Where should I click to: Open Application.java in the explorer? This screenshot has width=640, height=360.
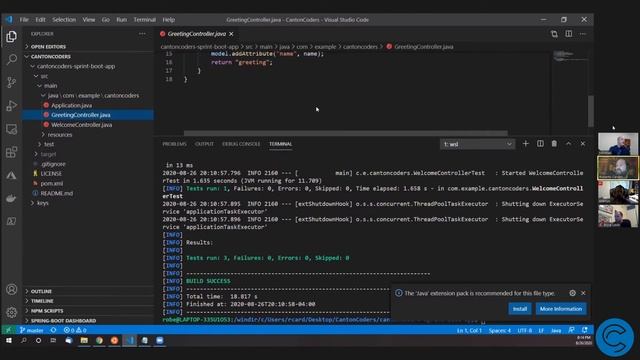pyautogui.click(x=88, y=105)
